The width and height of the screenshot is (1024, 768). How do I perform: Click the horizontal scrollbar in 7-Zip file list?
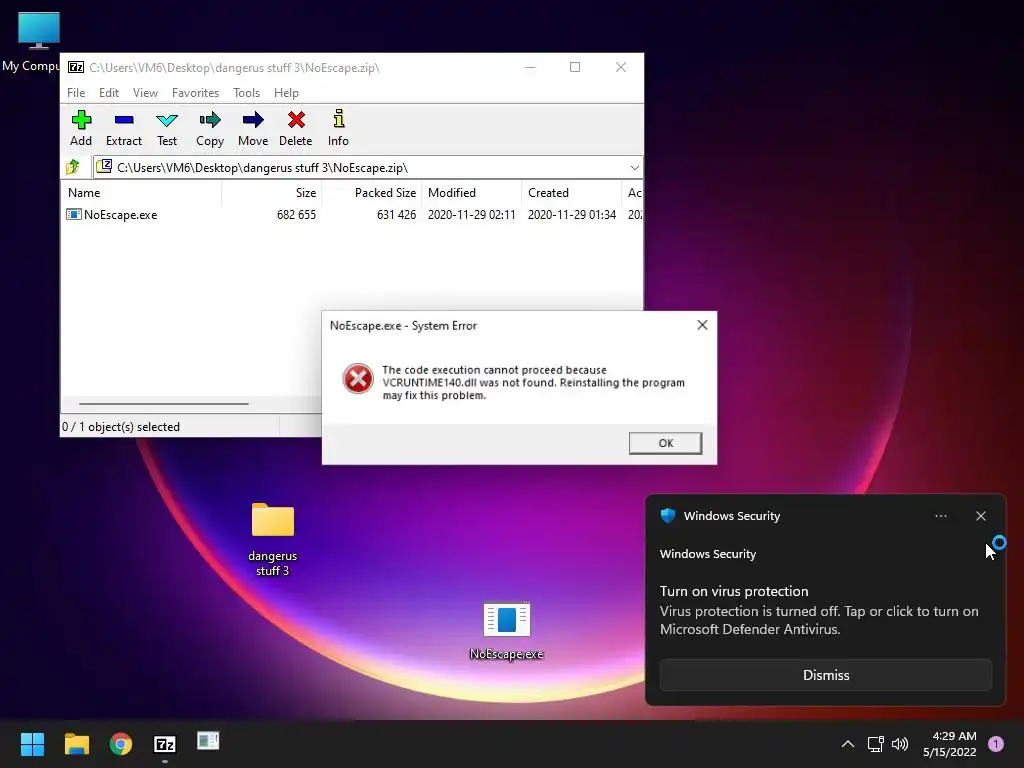[163, 404]
